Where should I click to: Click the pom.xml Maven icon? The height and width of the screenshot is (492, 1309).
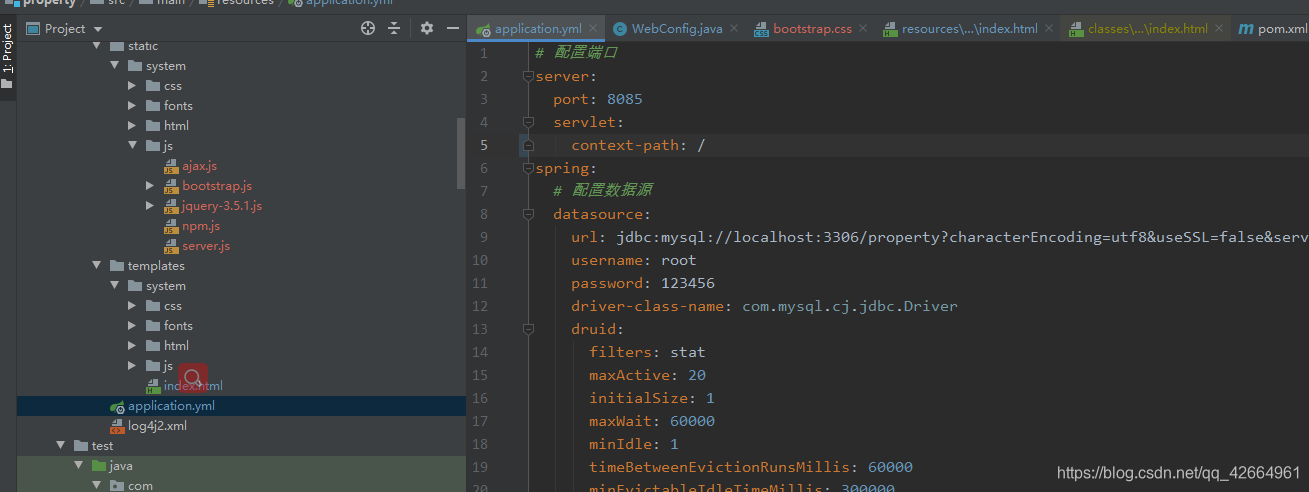click(1246, 29)
